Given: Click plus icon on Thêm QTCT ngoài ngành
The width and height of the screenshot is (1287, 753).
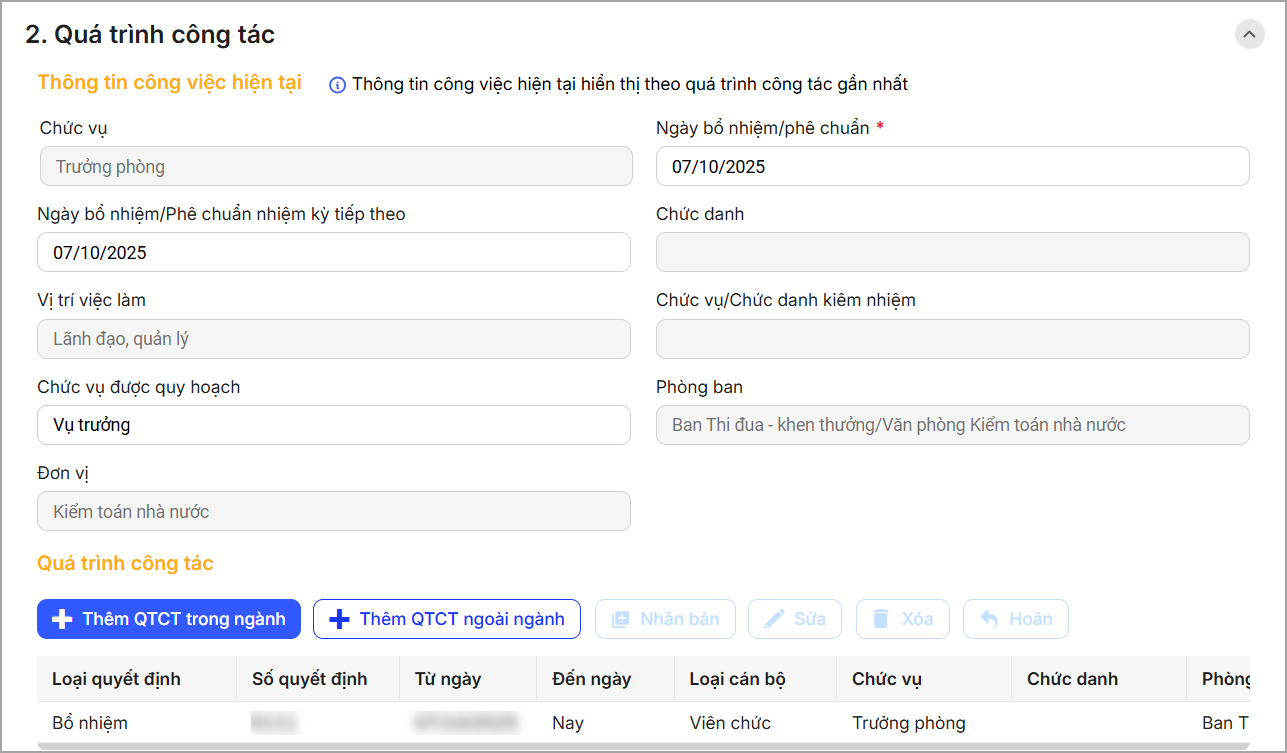Looking at the screenshot, I should [x=339, y=619].
